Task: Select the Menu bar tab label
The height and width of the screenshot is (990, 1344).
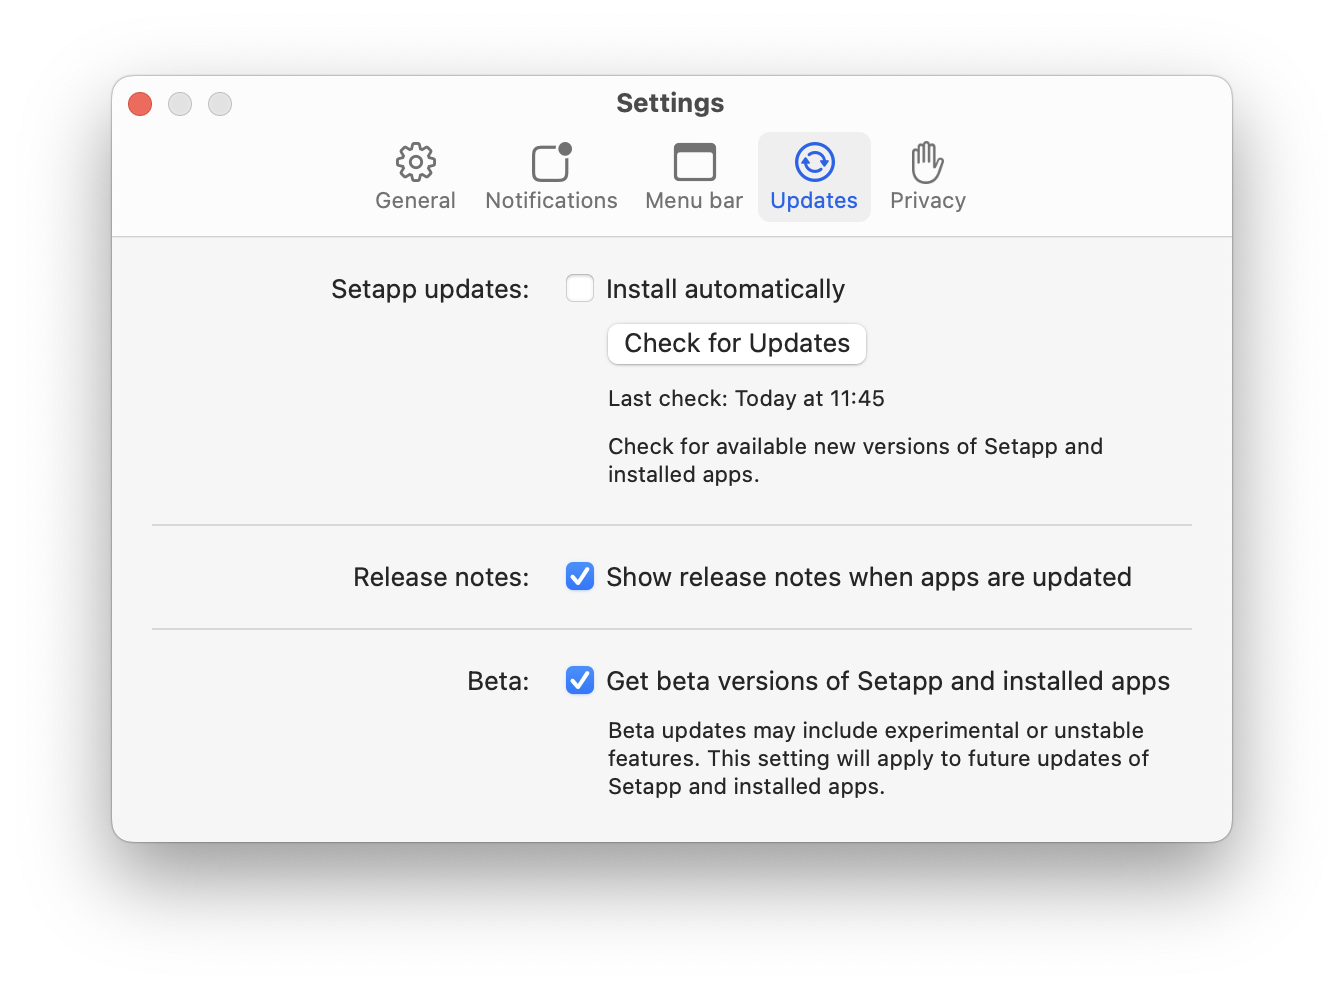Action: 694,201
